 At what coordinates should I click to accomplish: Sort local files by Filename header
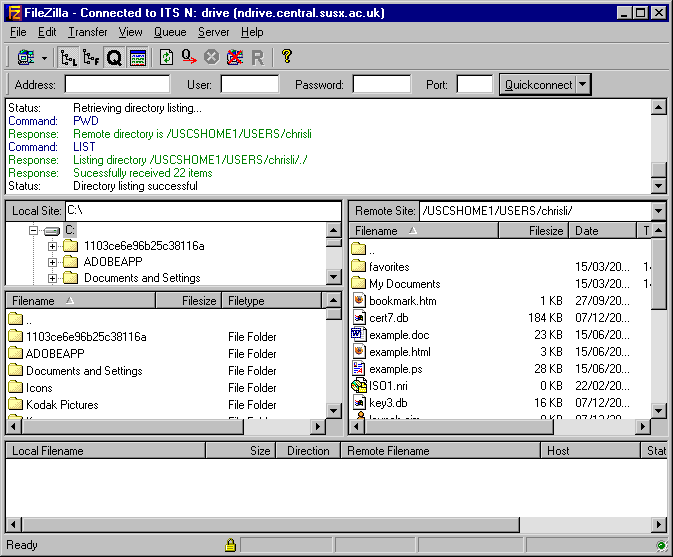(80, 300)
